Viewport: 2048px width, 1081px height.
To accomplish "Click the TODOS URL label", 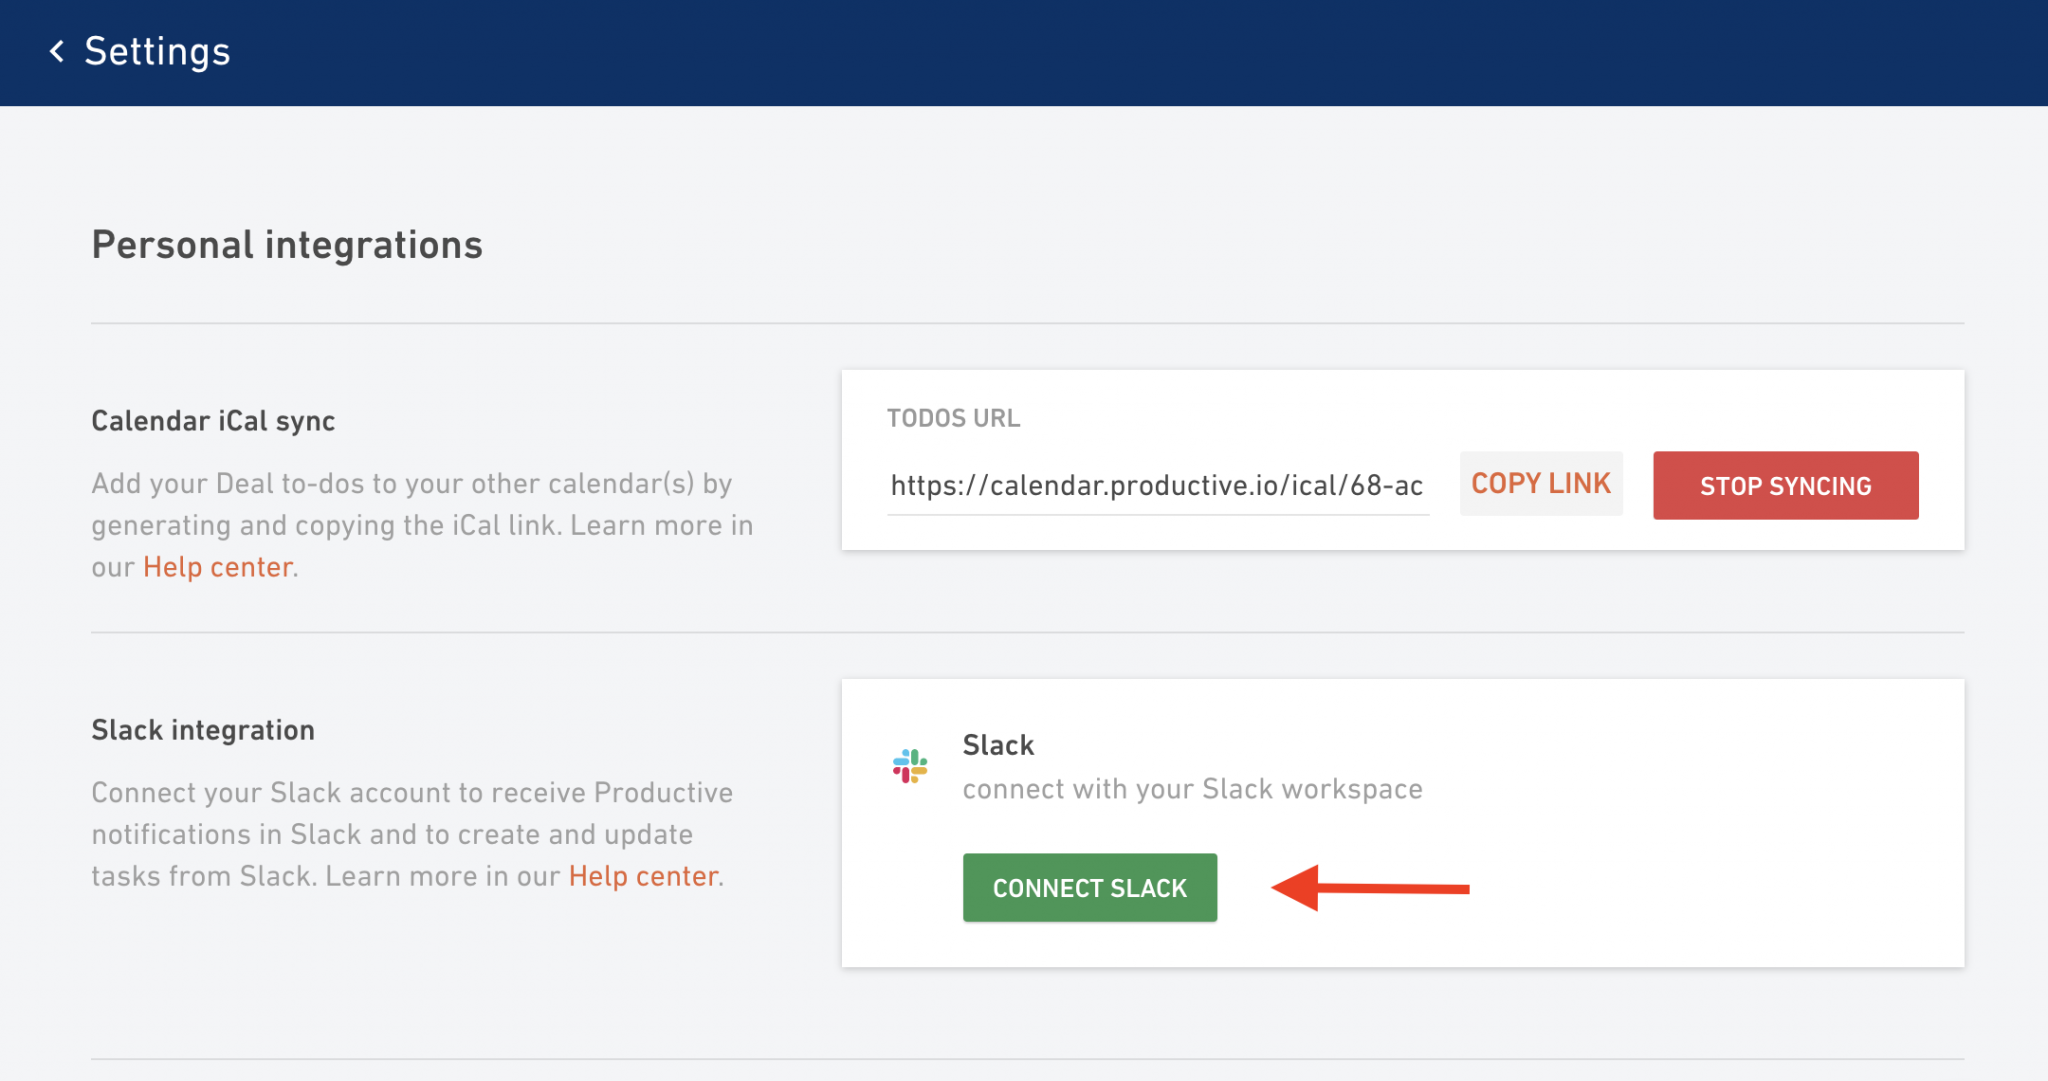I will coord(953,418).
